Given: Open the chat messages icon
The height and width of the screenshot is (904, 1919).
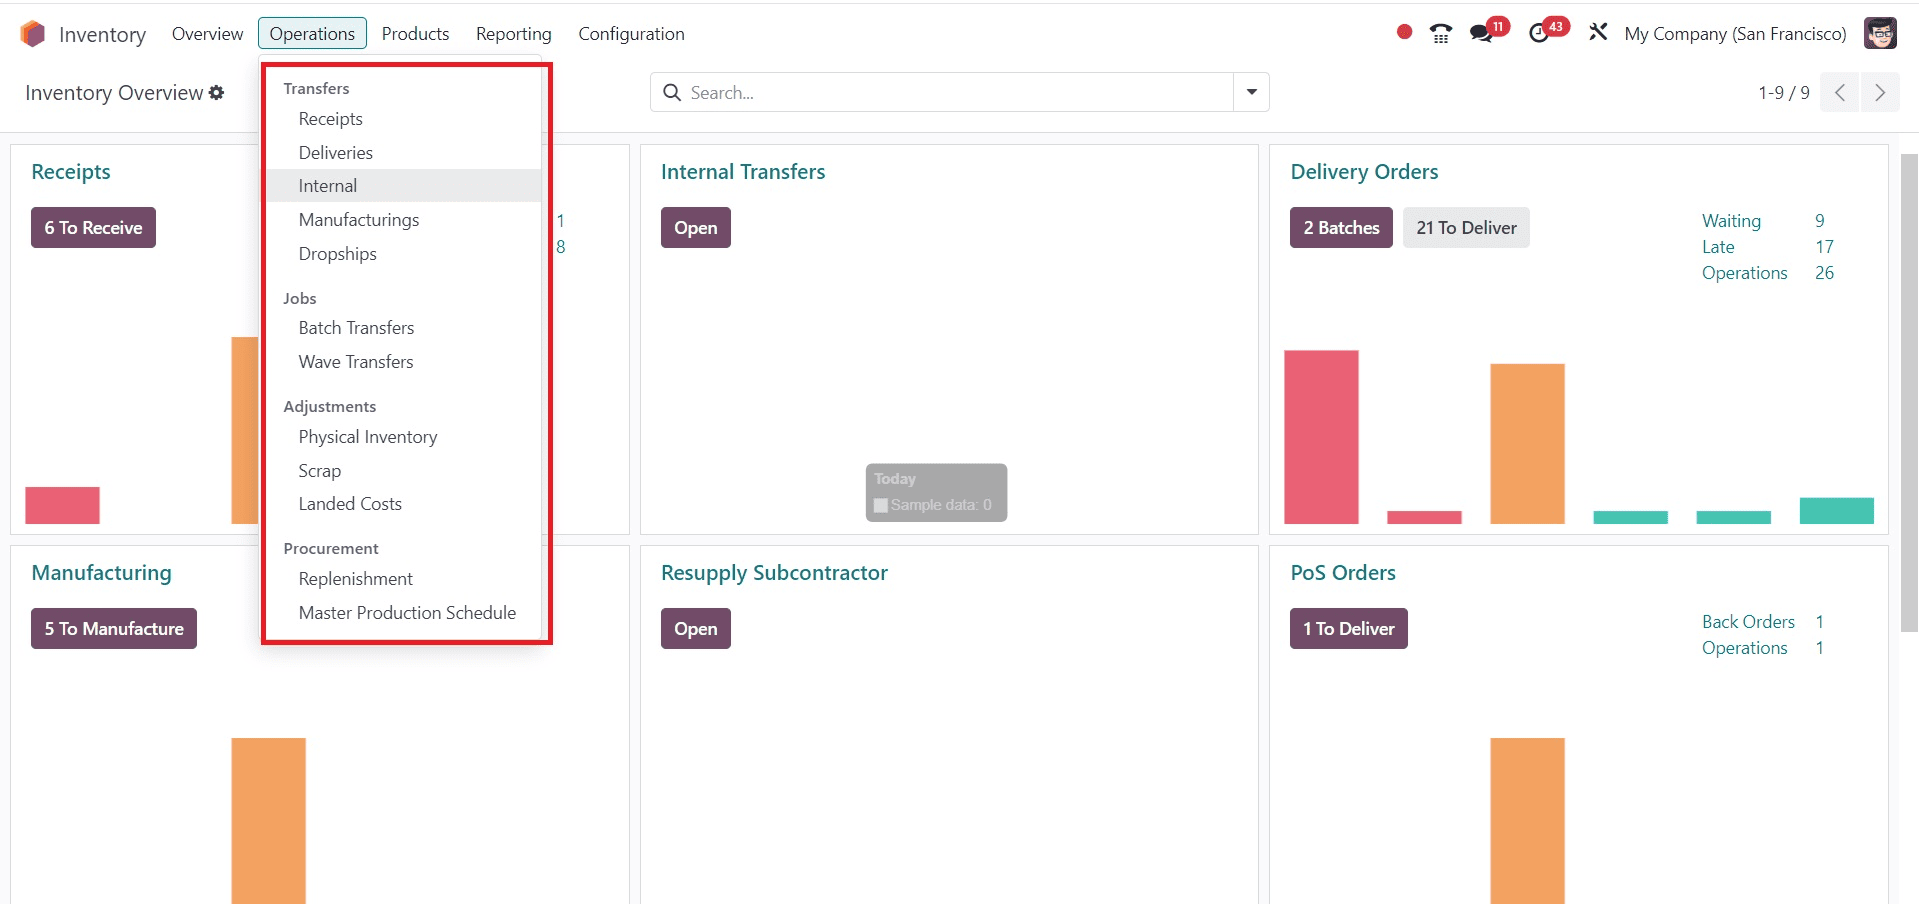Looking at the screenshot, I should pyautogui.click(x=1481, y=34).
